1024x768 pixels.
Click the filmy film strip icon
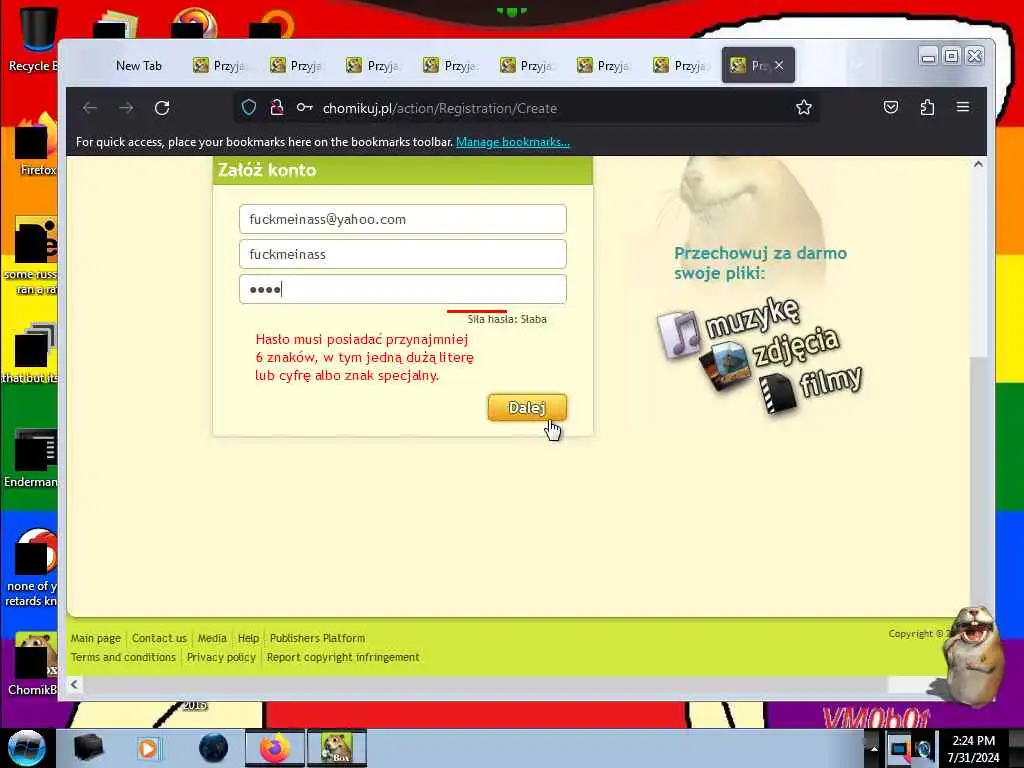click(778, 393)
